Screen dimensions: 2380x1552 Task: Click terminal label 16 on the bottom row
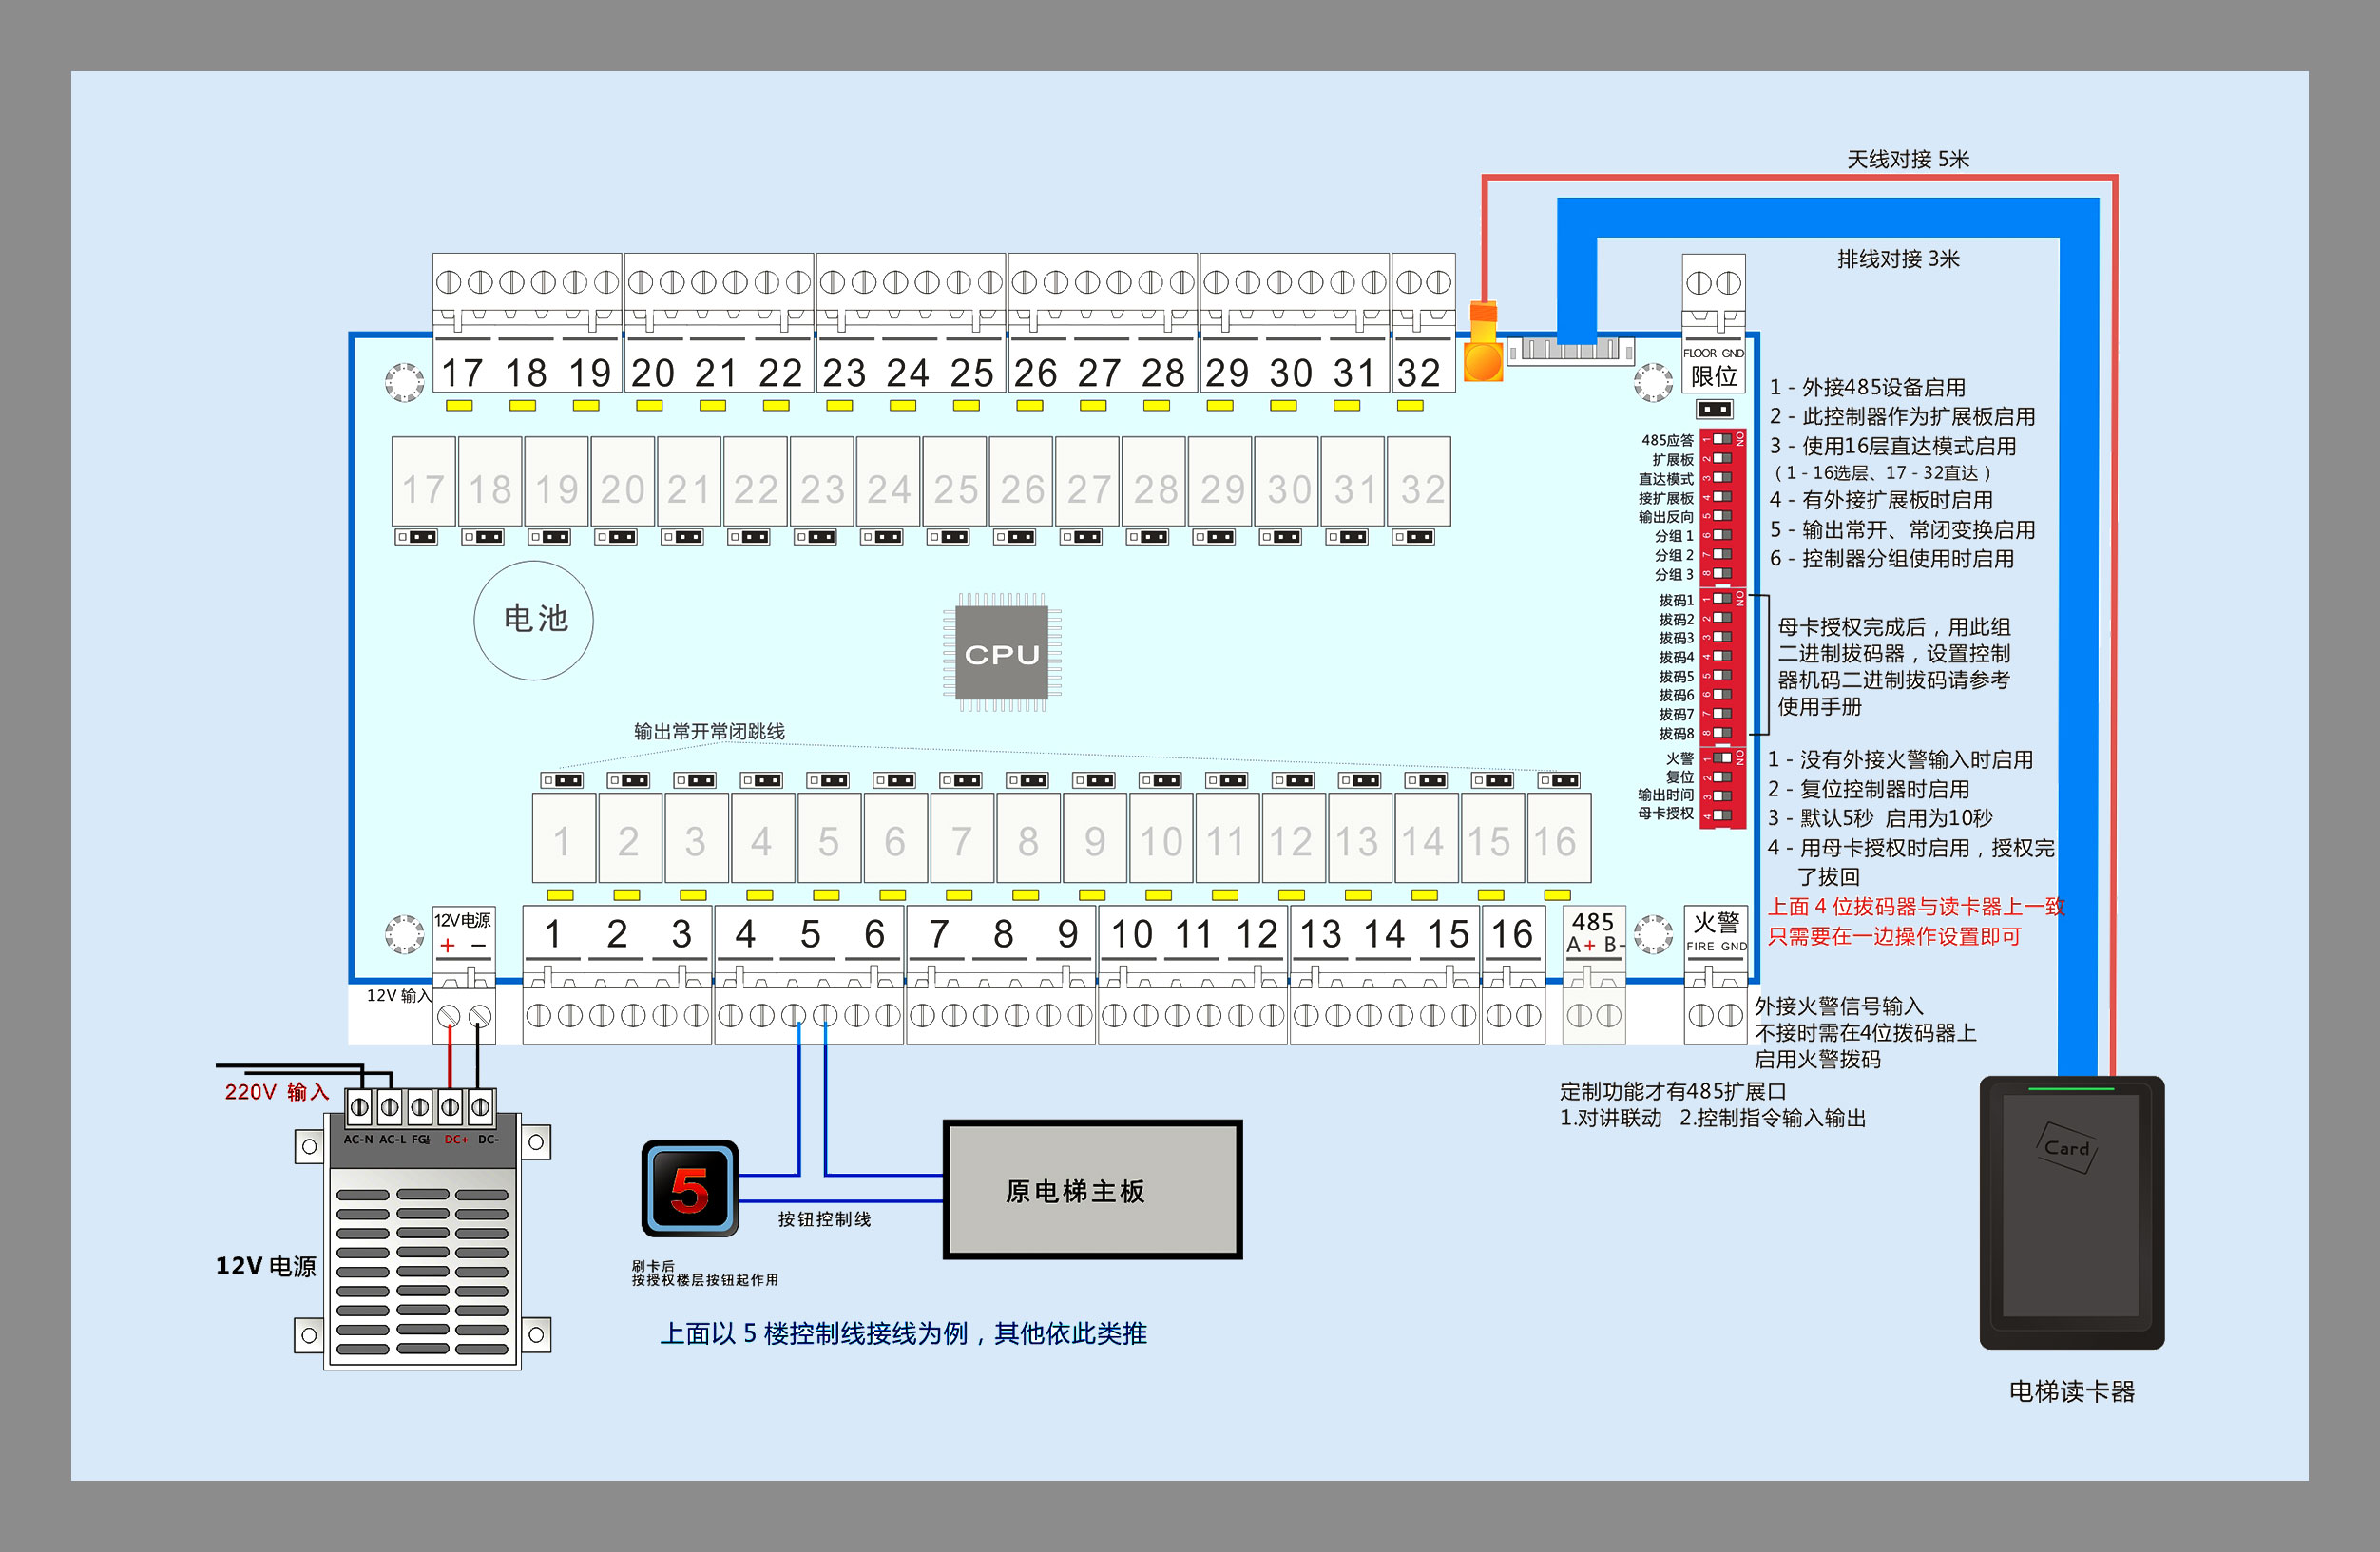click(x=1512, y=934)
